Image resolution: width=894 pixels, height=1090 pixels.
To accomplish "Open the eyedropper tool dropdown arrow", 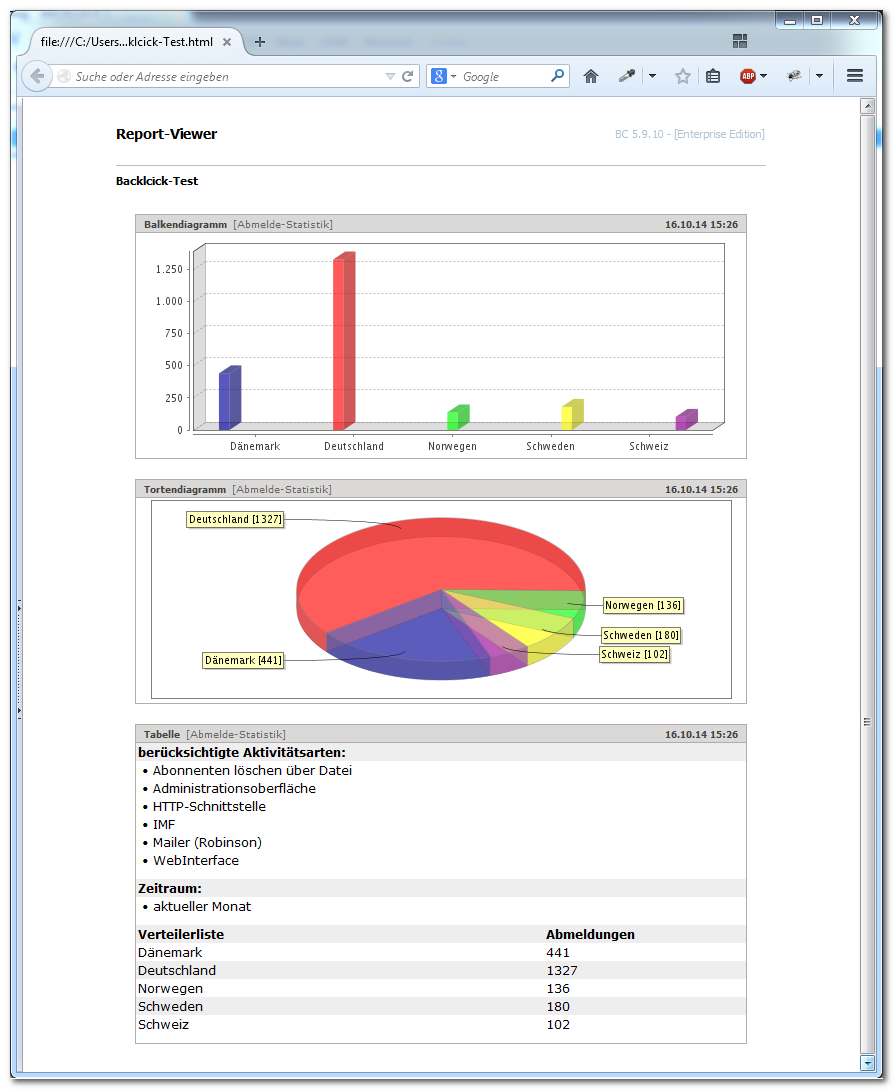I will click(652, 76).
